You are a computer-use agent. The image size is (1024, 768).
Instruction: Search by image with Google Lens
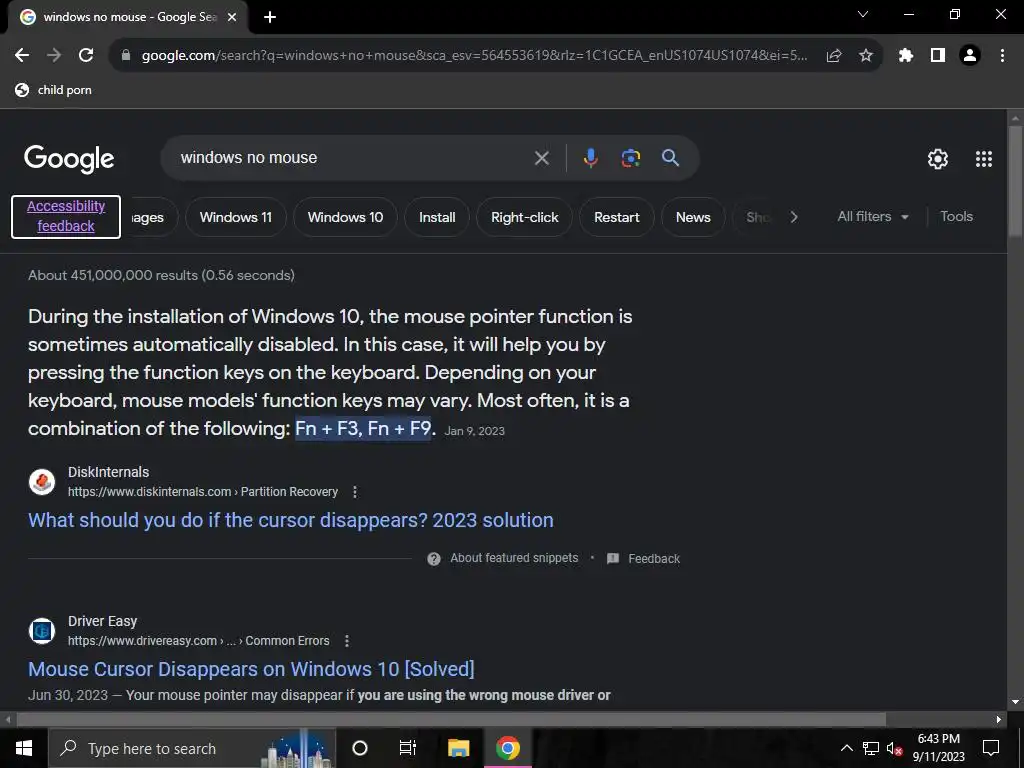click(x=631, y=158)
